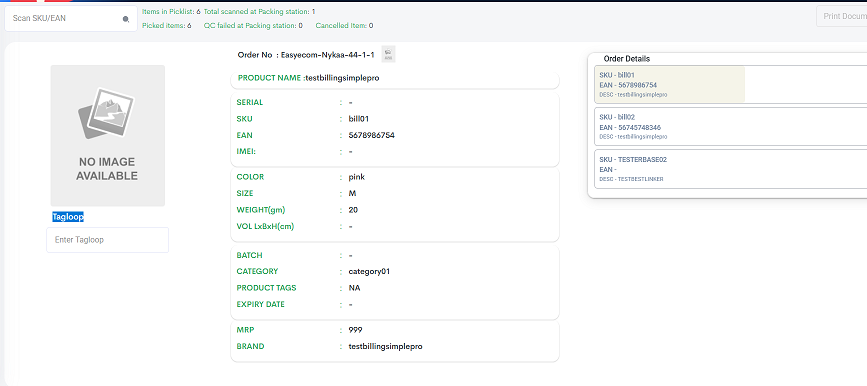
Task: Click the Items in Picklist: 6 text
Action: pos(171,11)
